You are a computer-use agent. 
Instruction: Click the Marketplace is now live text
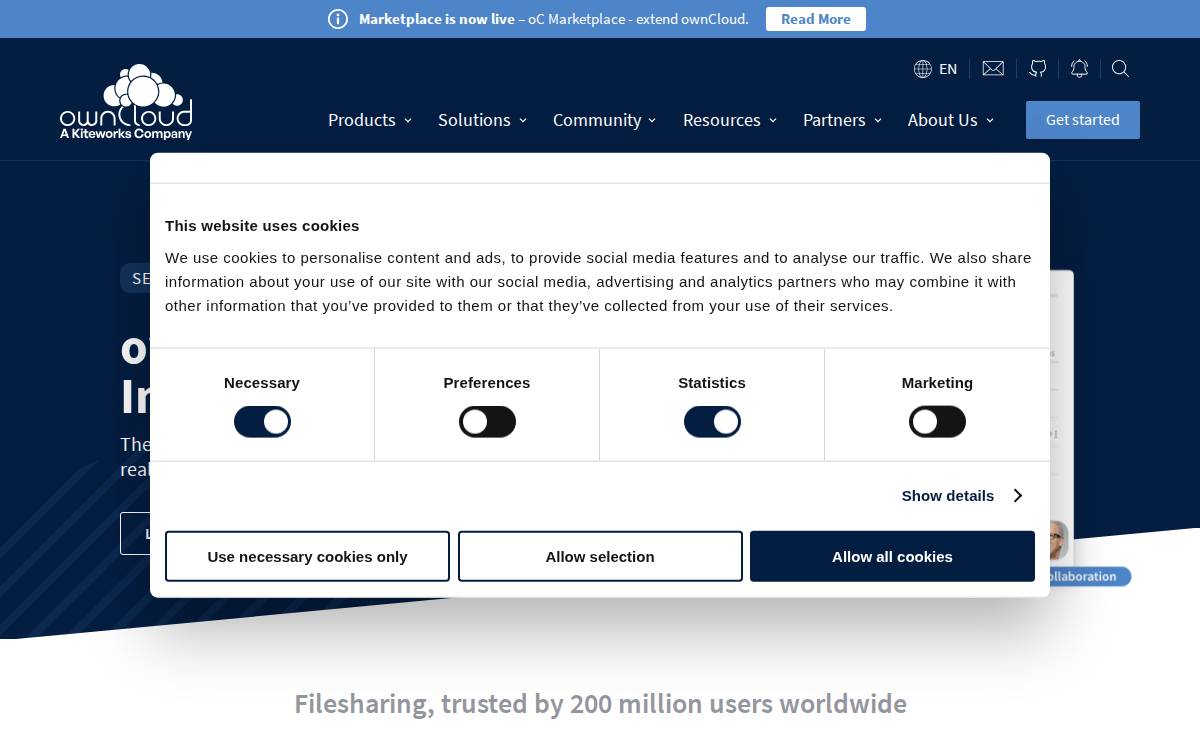(x=437, y=19)
